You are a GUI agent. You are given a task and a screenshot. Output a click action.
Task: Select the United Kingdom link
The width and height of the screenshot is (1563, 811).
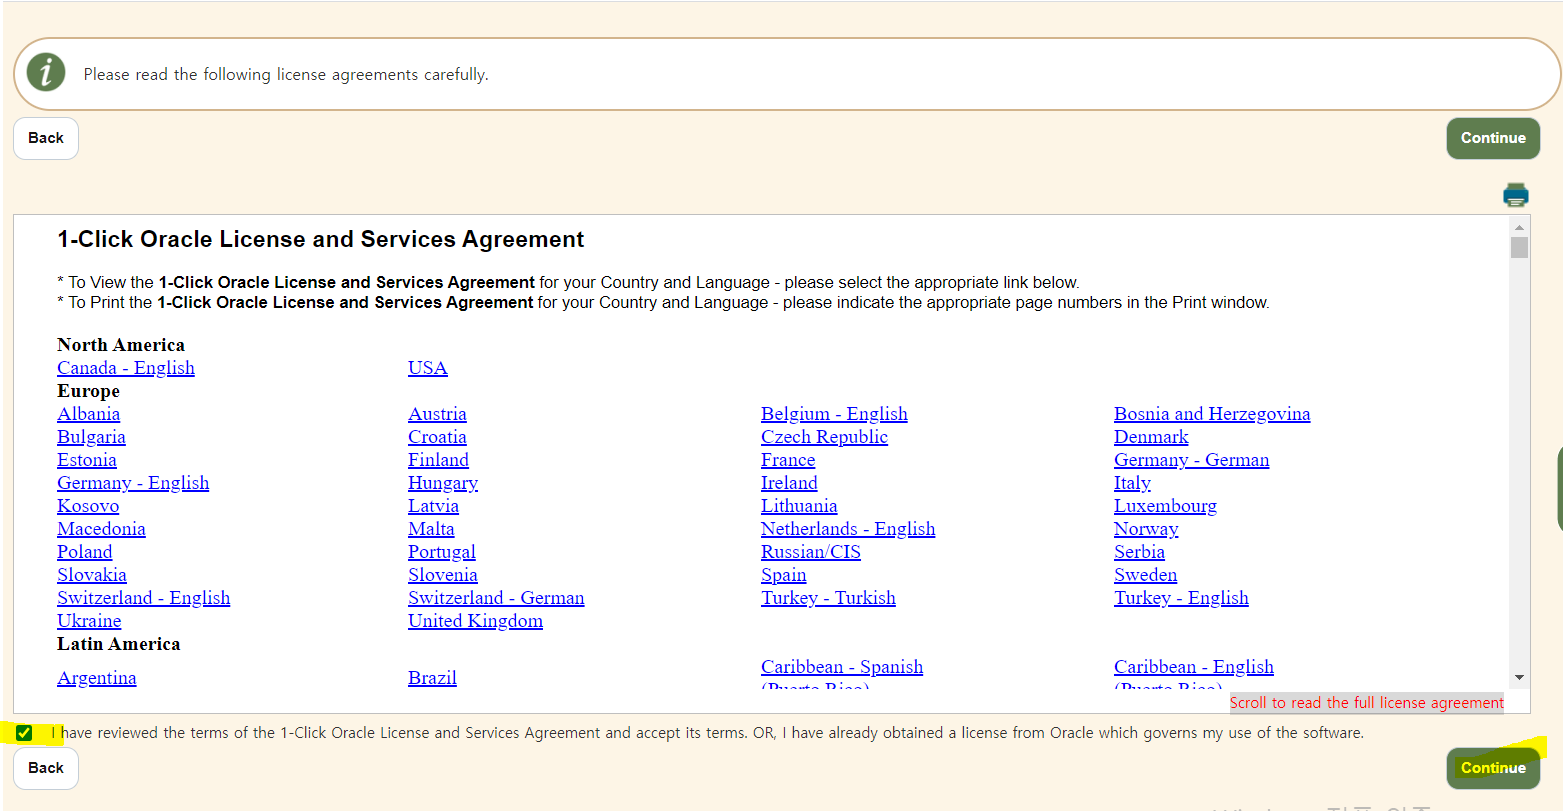click(x=475, y=621)
